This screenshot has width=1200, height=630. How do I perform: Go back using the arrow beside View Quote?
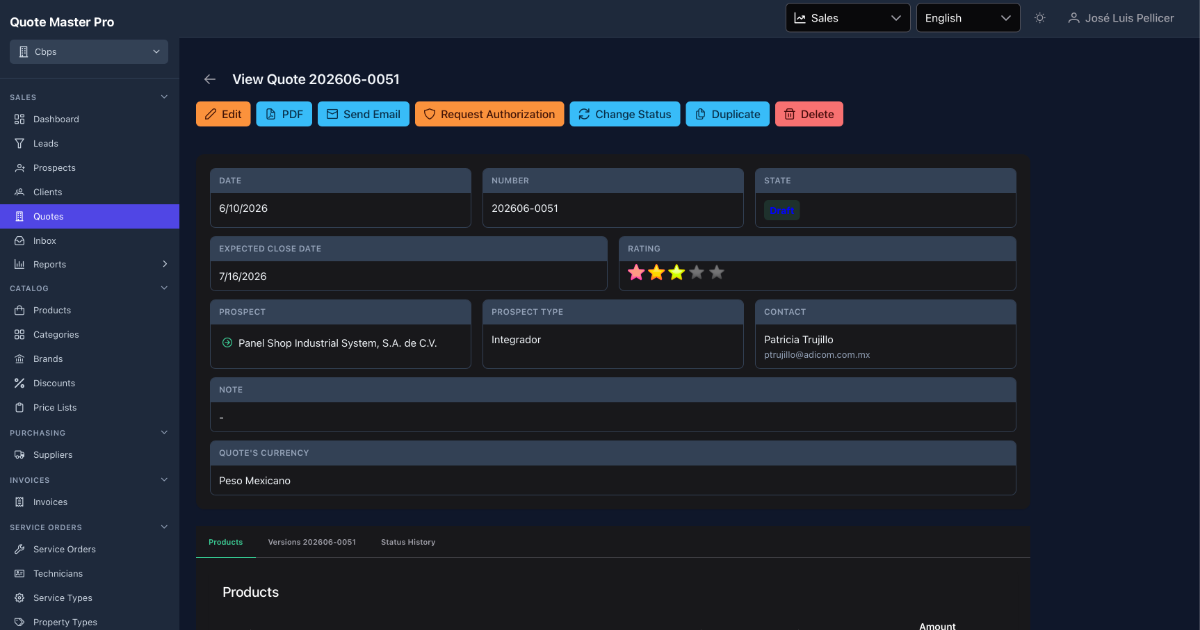pyautogui.click(x=210, y=79)
